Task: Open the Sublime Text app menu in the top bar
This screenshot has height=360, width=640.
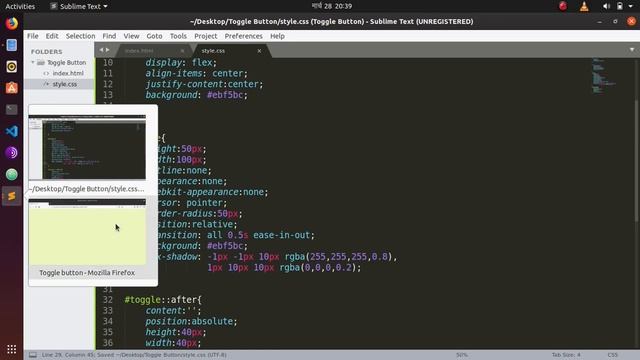Action: coord(80,6)
